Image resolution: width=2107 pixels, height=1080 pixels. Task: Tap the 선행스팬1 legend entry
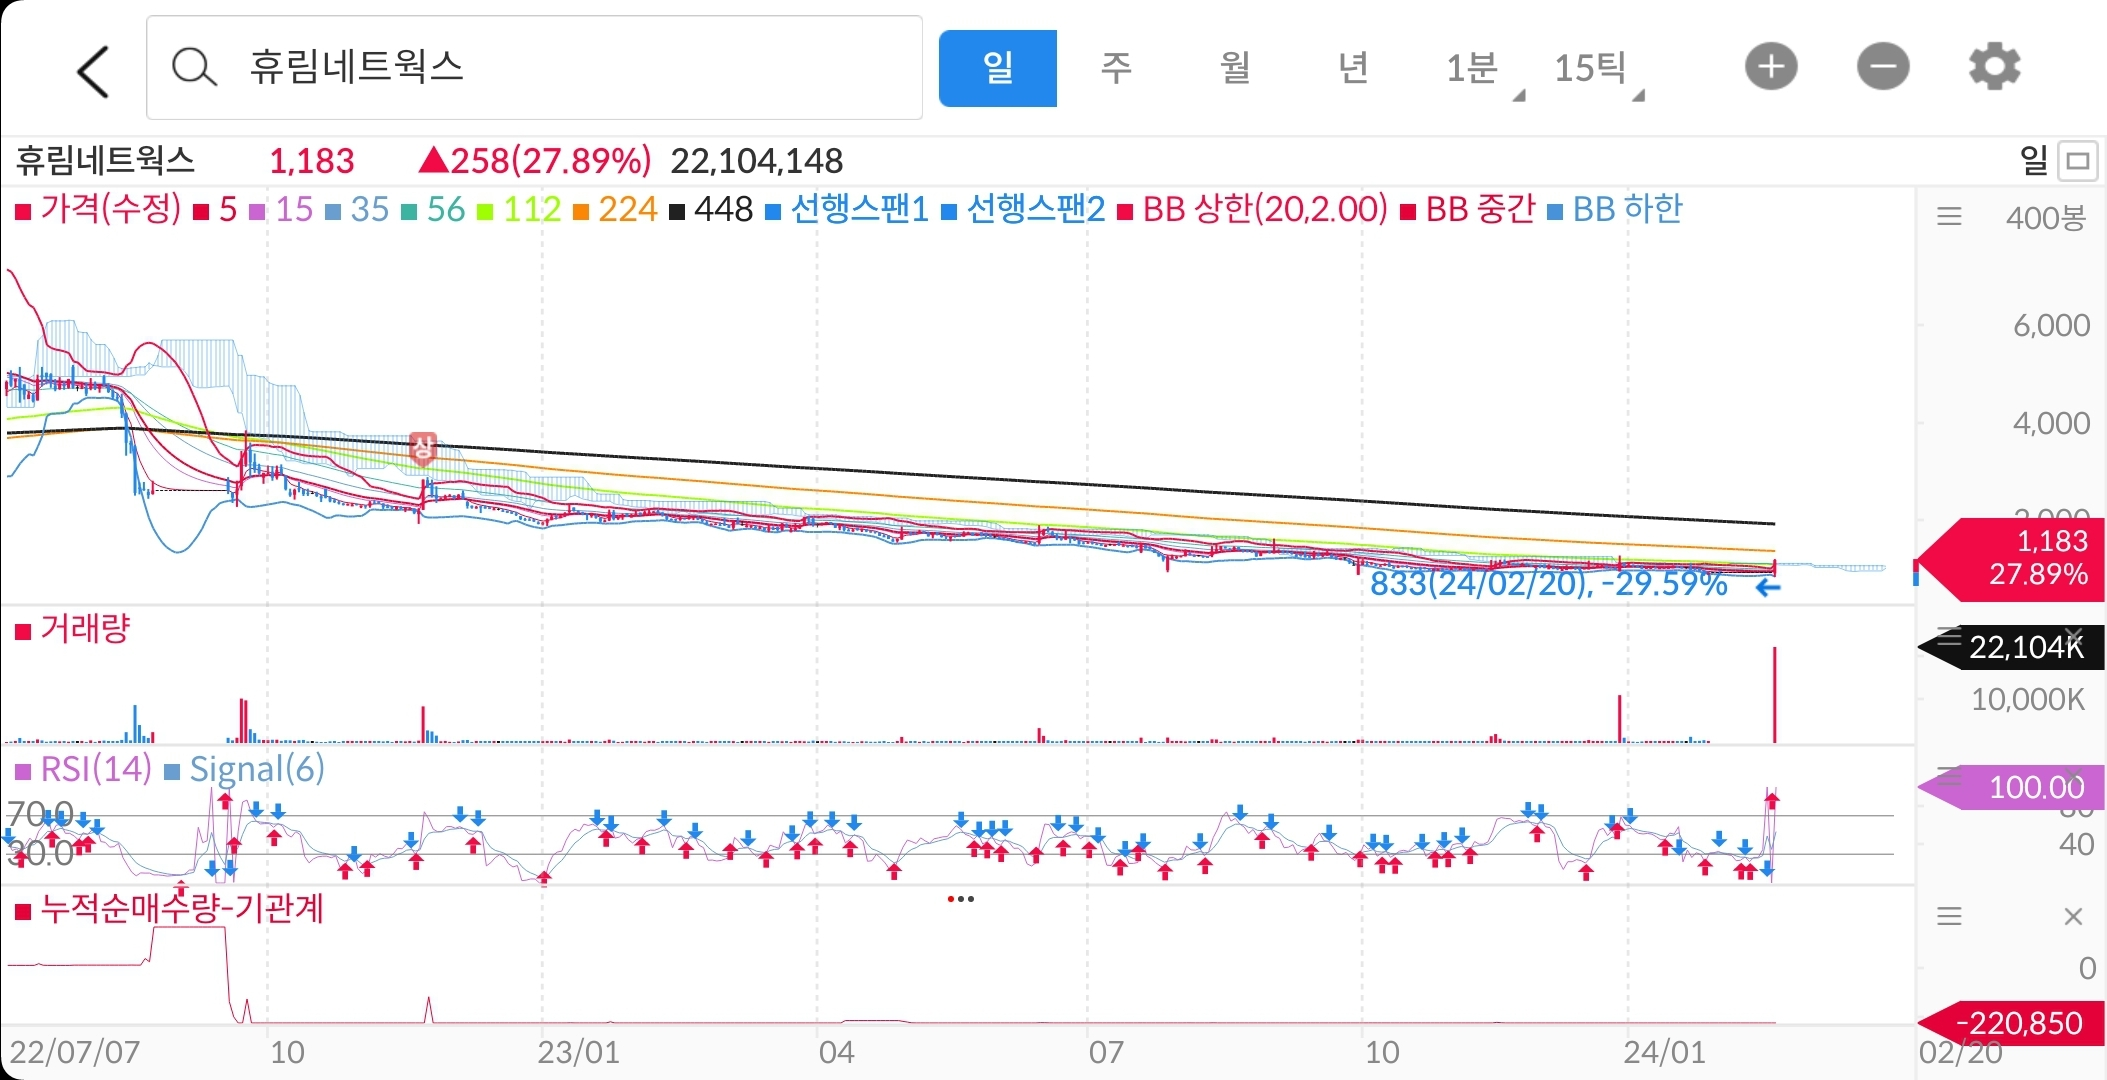(848, 209)
